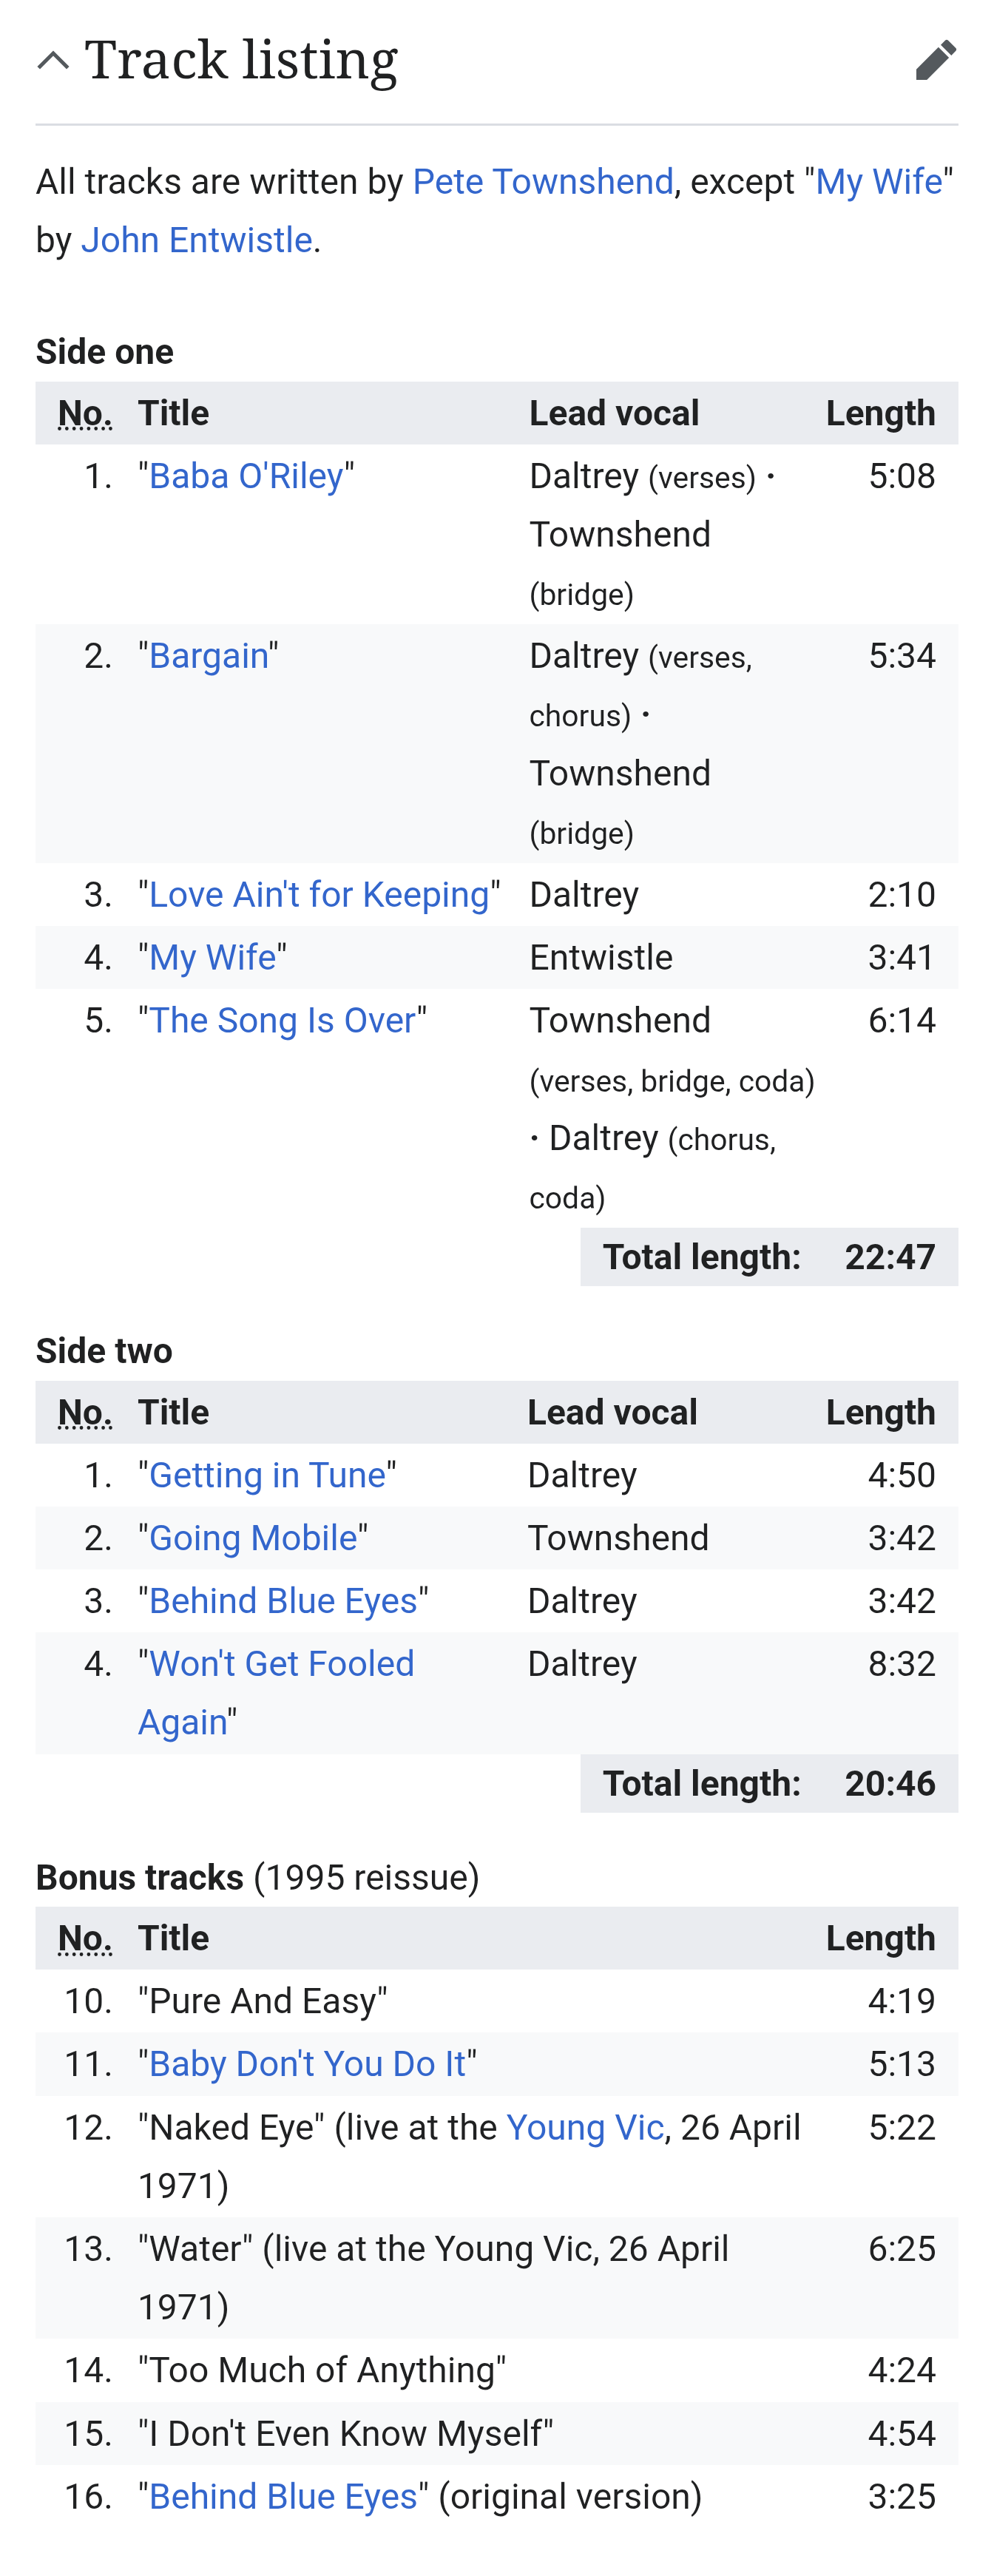Viewport: 994px width, 2576px height.
Task: Click the Bargain track link
Action: 208,656
